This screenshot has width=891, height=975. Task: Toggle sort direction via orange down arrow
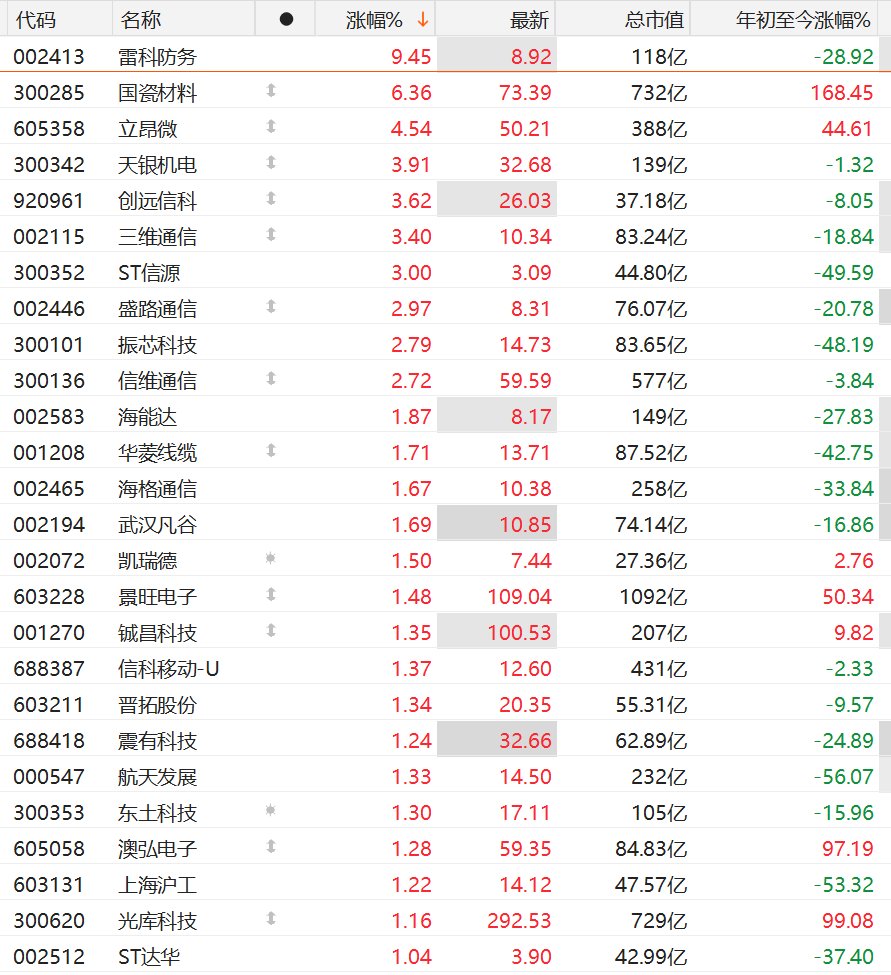click(423, 20)
